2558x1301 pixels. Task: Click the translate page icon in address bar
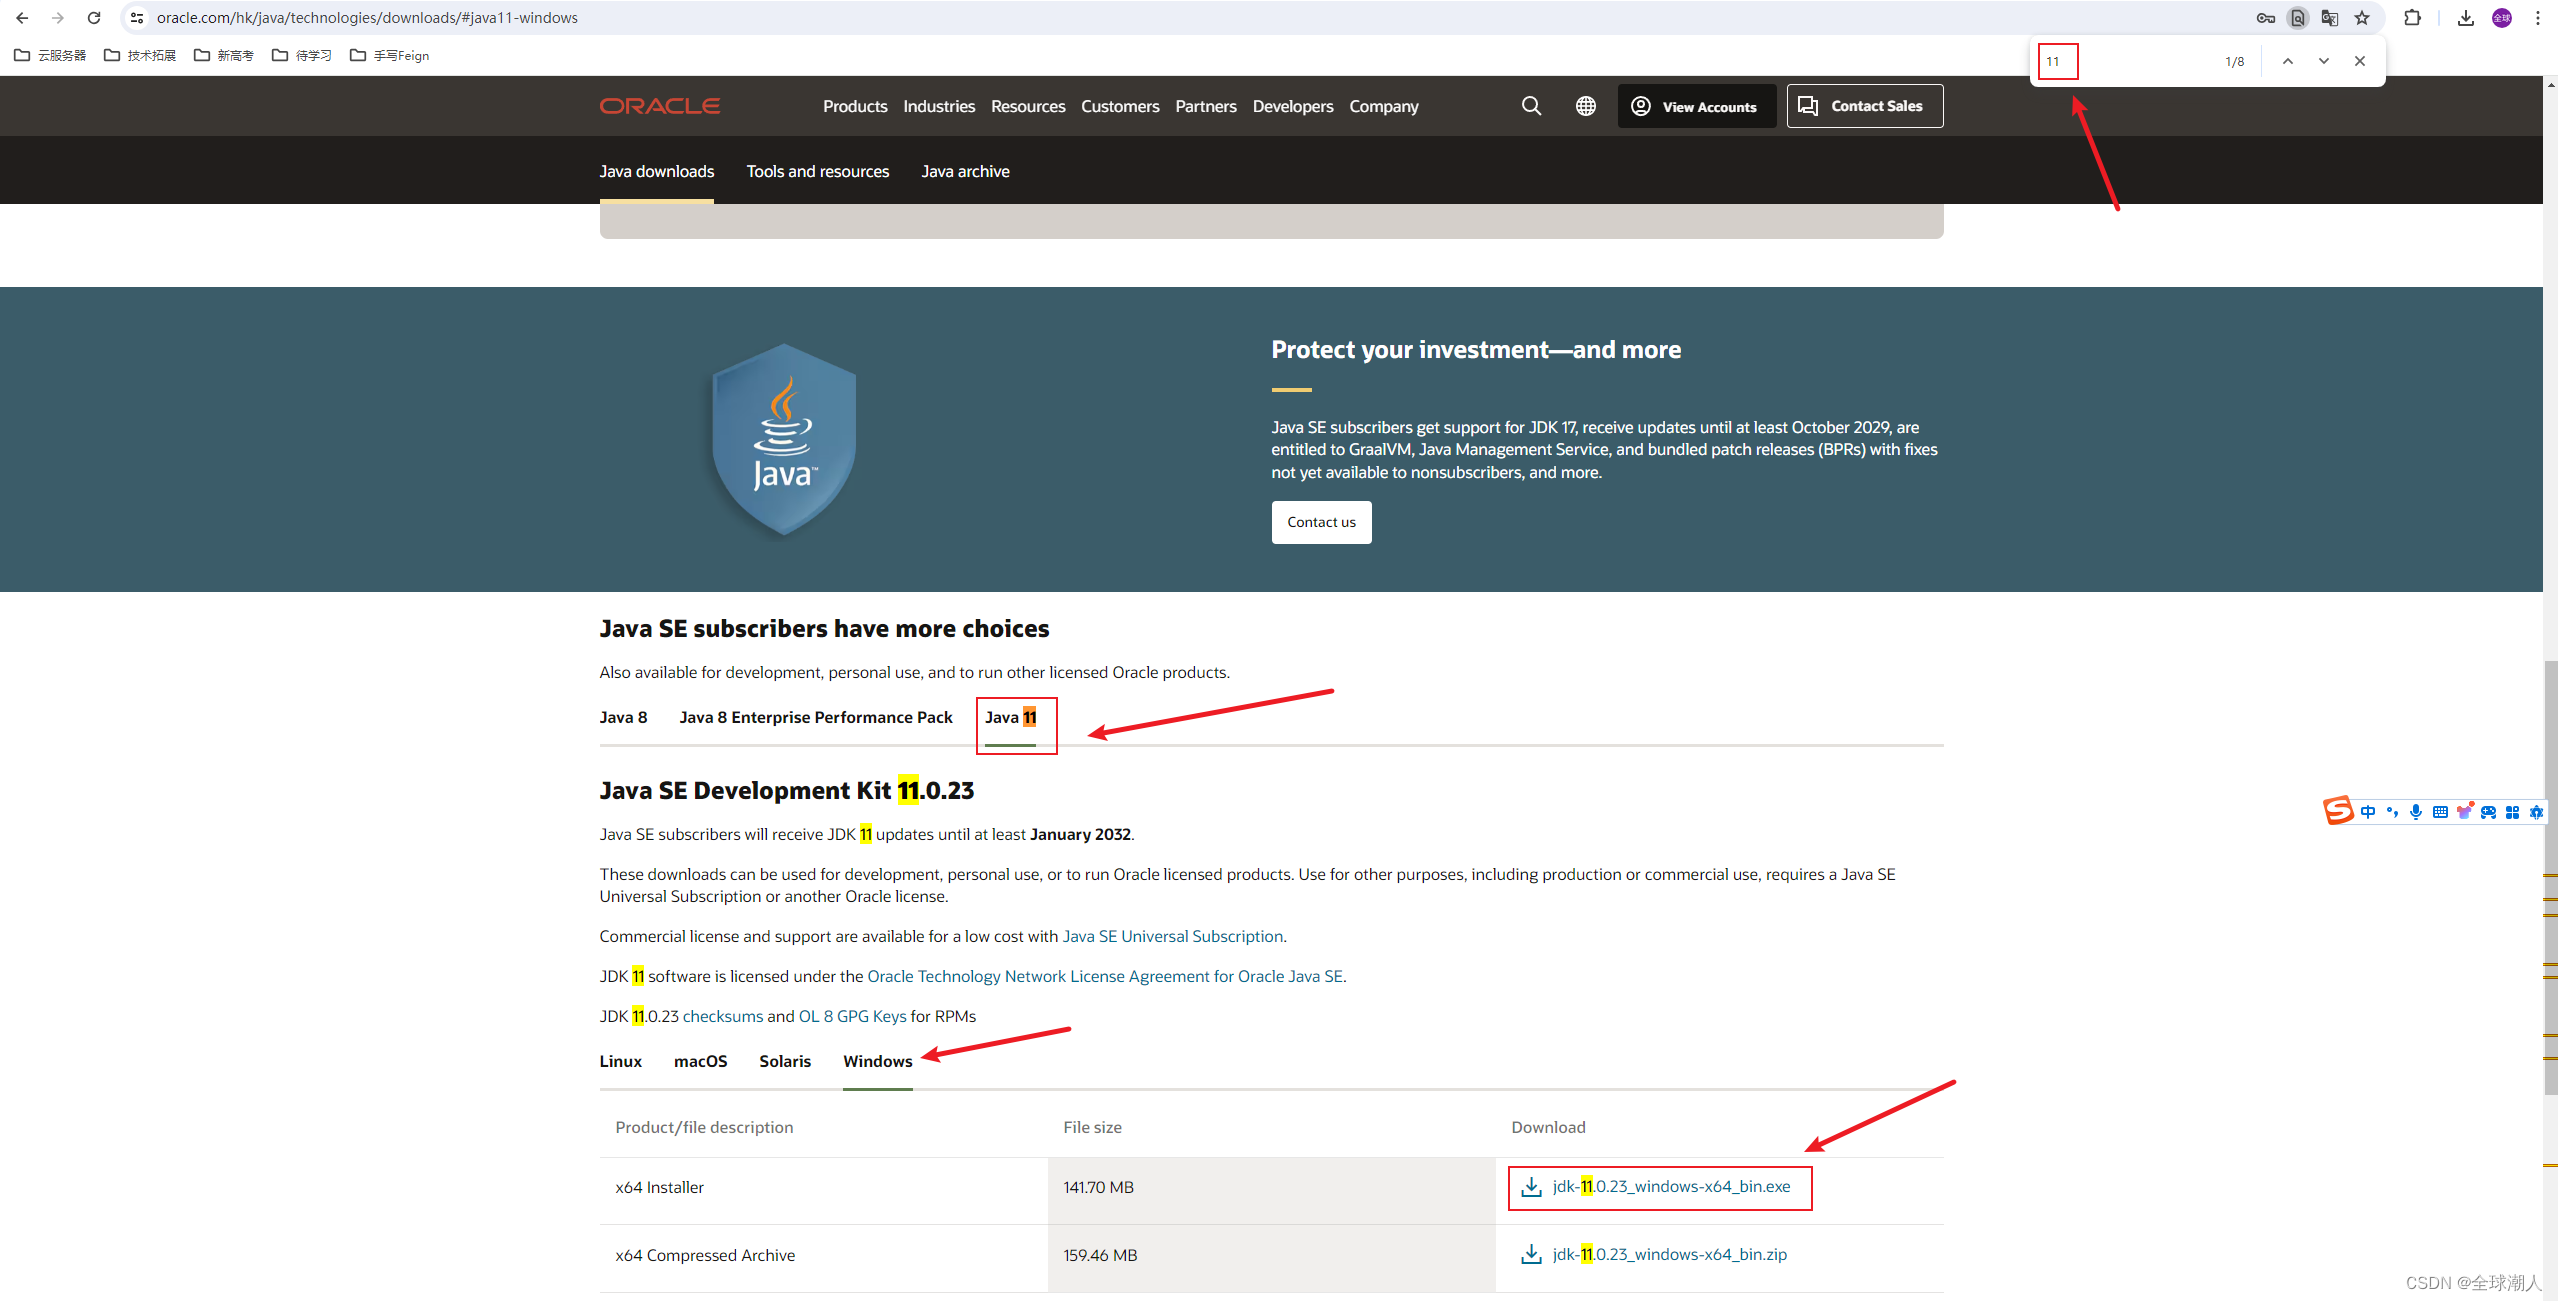pyautogui.click(x=2330, y=18)
